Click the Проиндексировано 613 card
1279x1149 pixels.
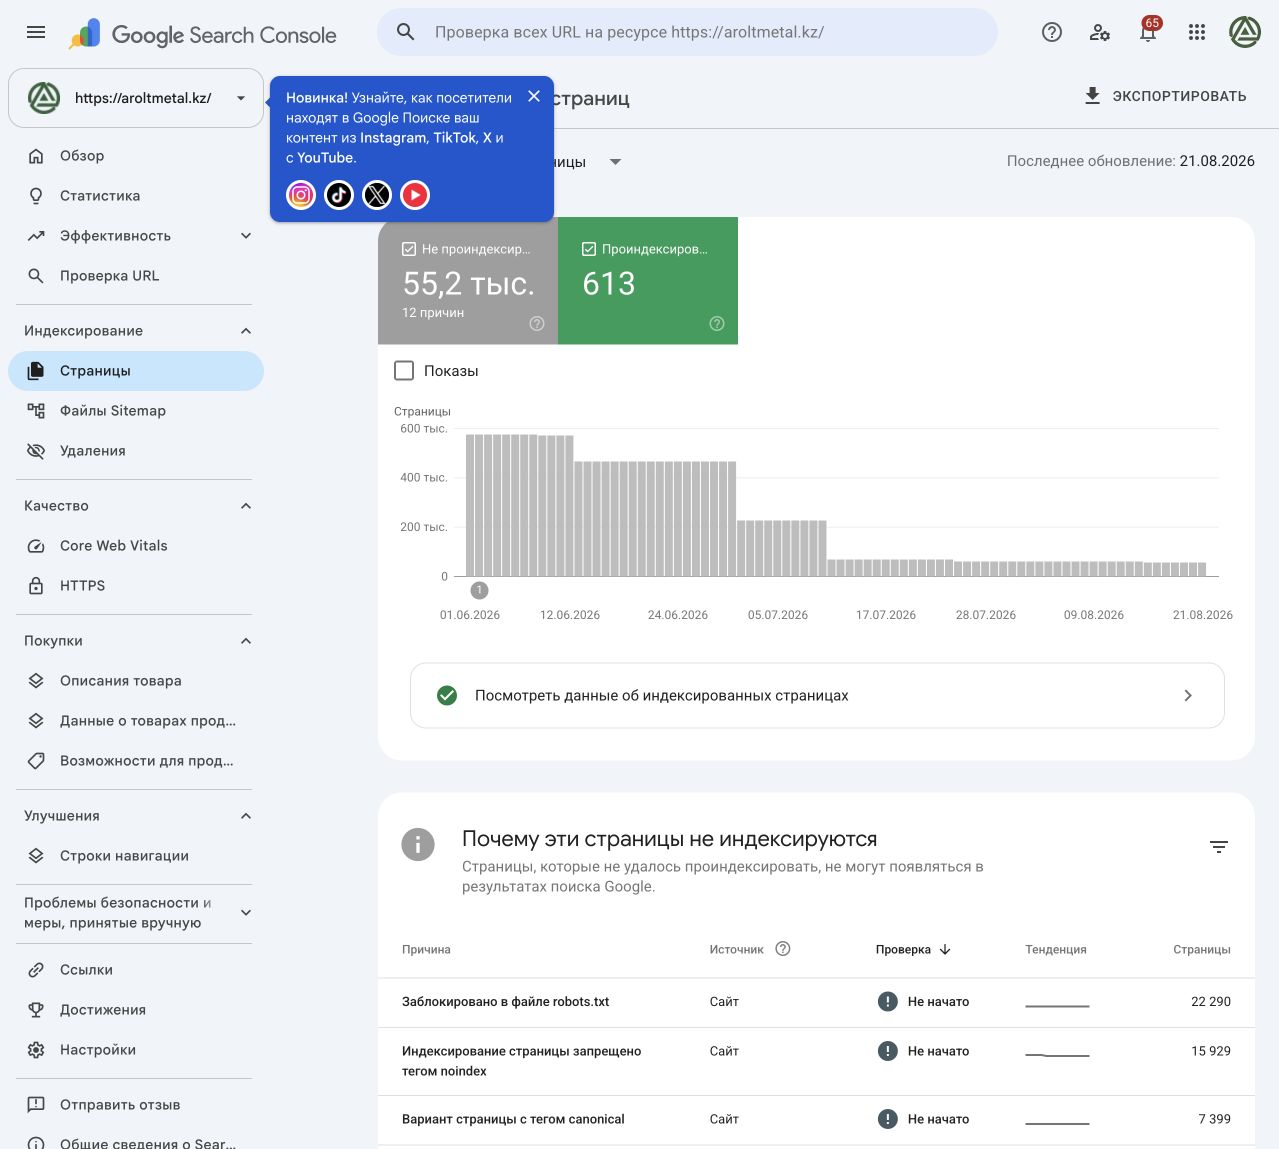point(648,281)
